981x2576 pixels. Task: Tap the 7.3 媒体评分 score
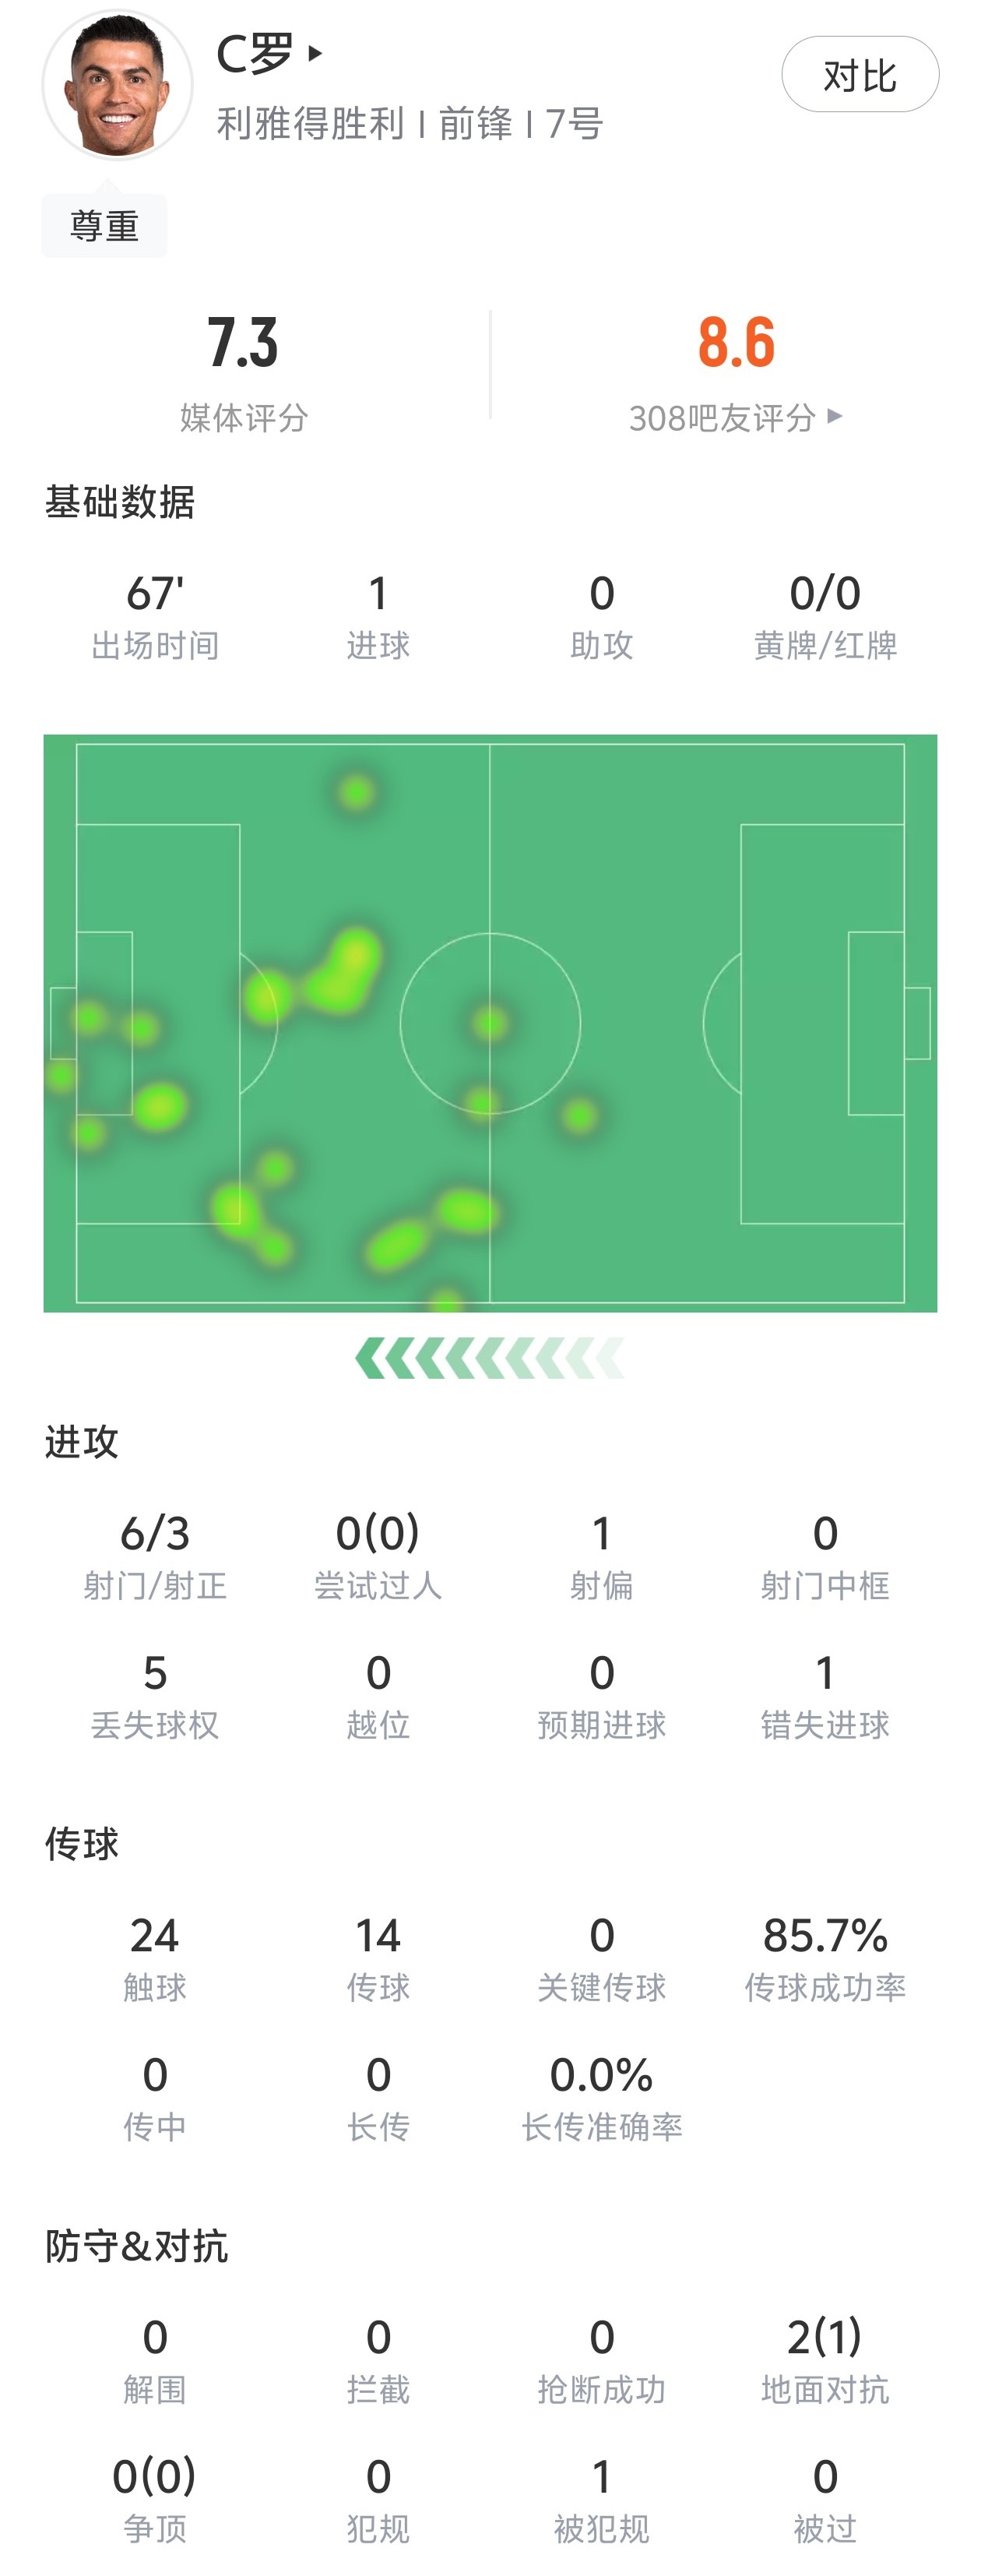(243, 343)
